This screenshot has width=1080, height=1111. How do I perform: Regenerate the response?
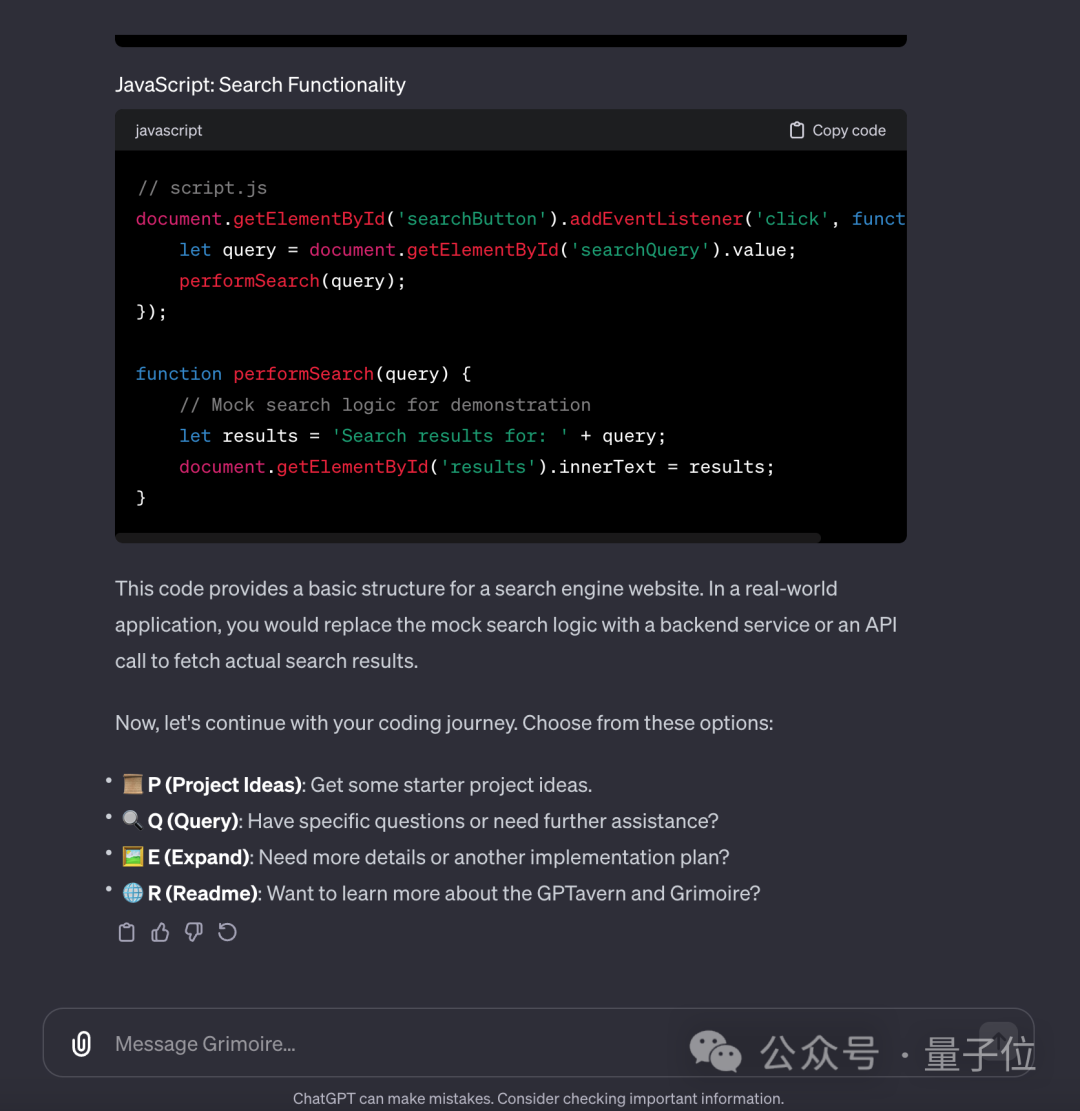228,932
